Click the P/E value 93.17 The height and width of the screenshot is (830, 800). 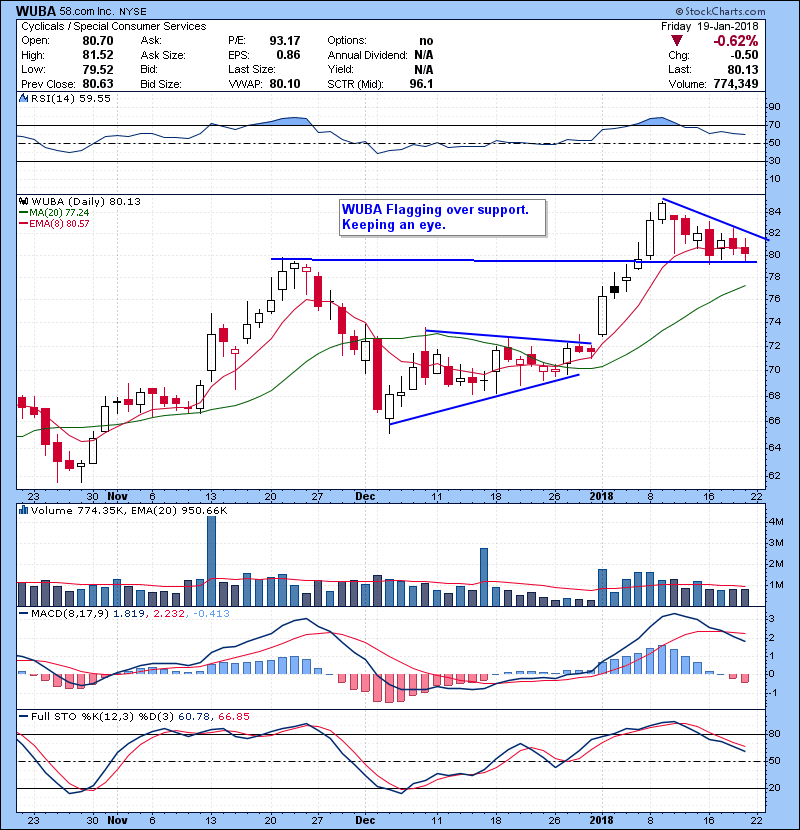click(285, 41)
